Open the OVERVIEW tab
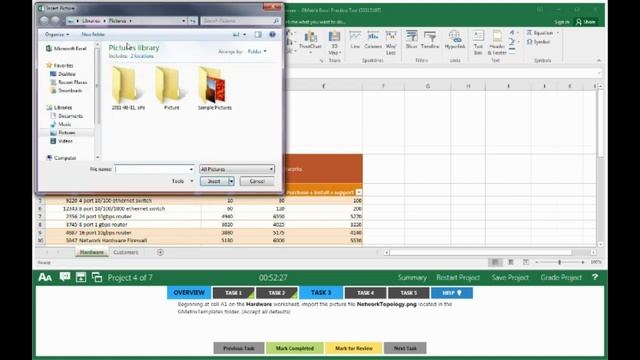640x360 pixels. tap(189, 293)
